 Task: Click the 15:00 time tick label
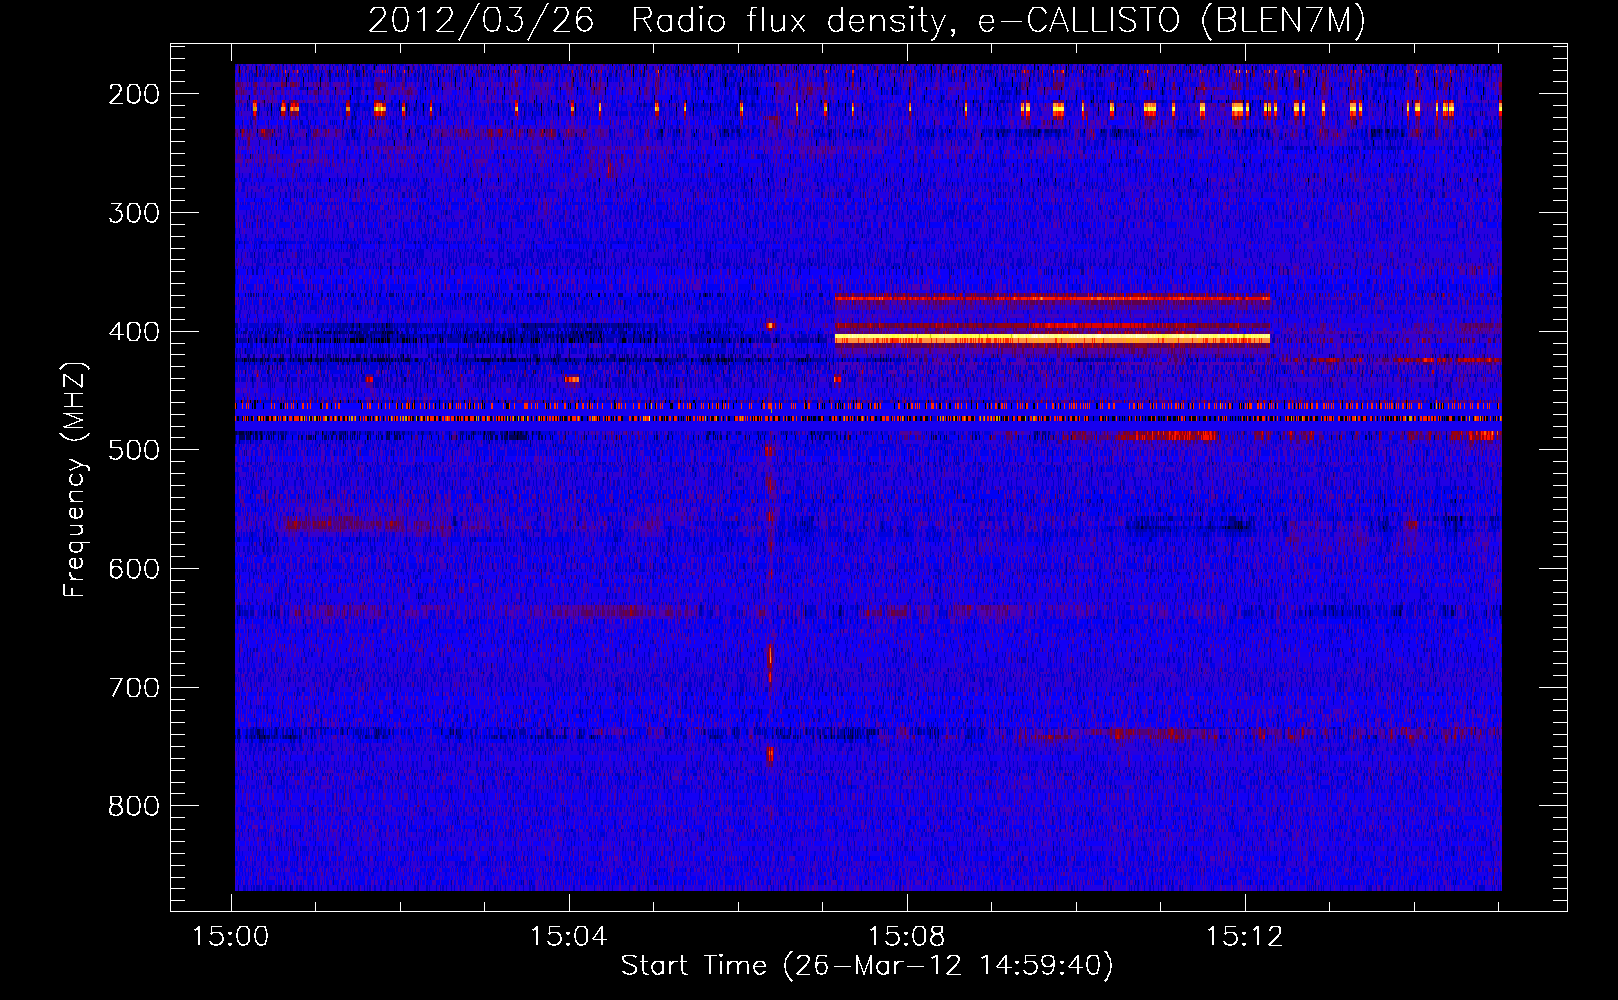pos(231,937)
